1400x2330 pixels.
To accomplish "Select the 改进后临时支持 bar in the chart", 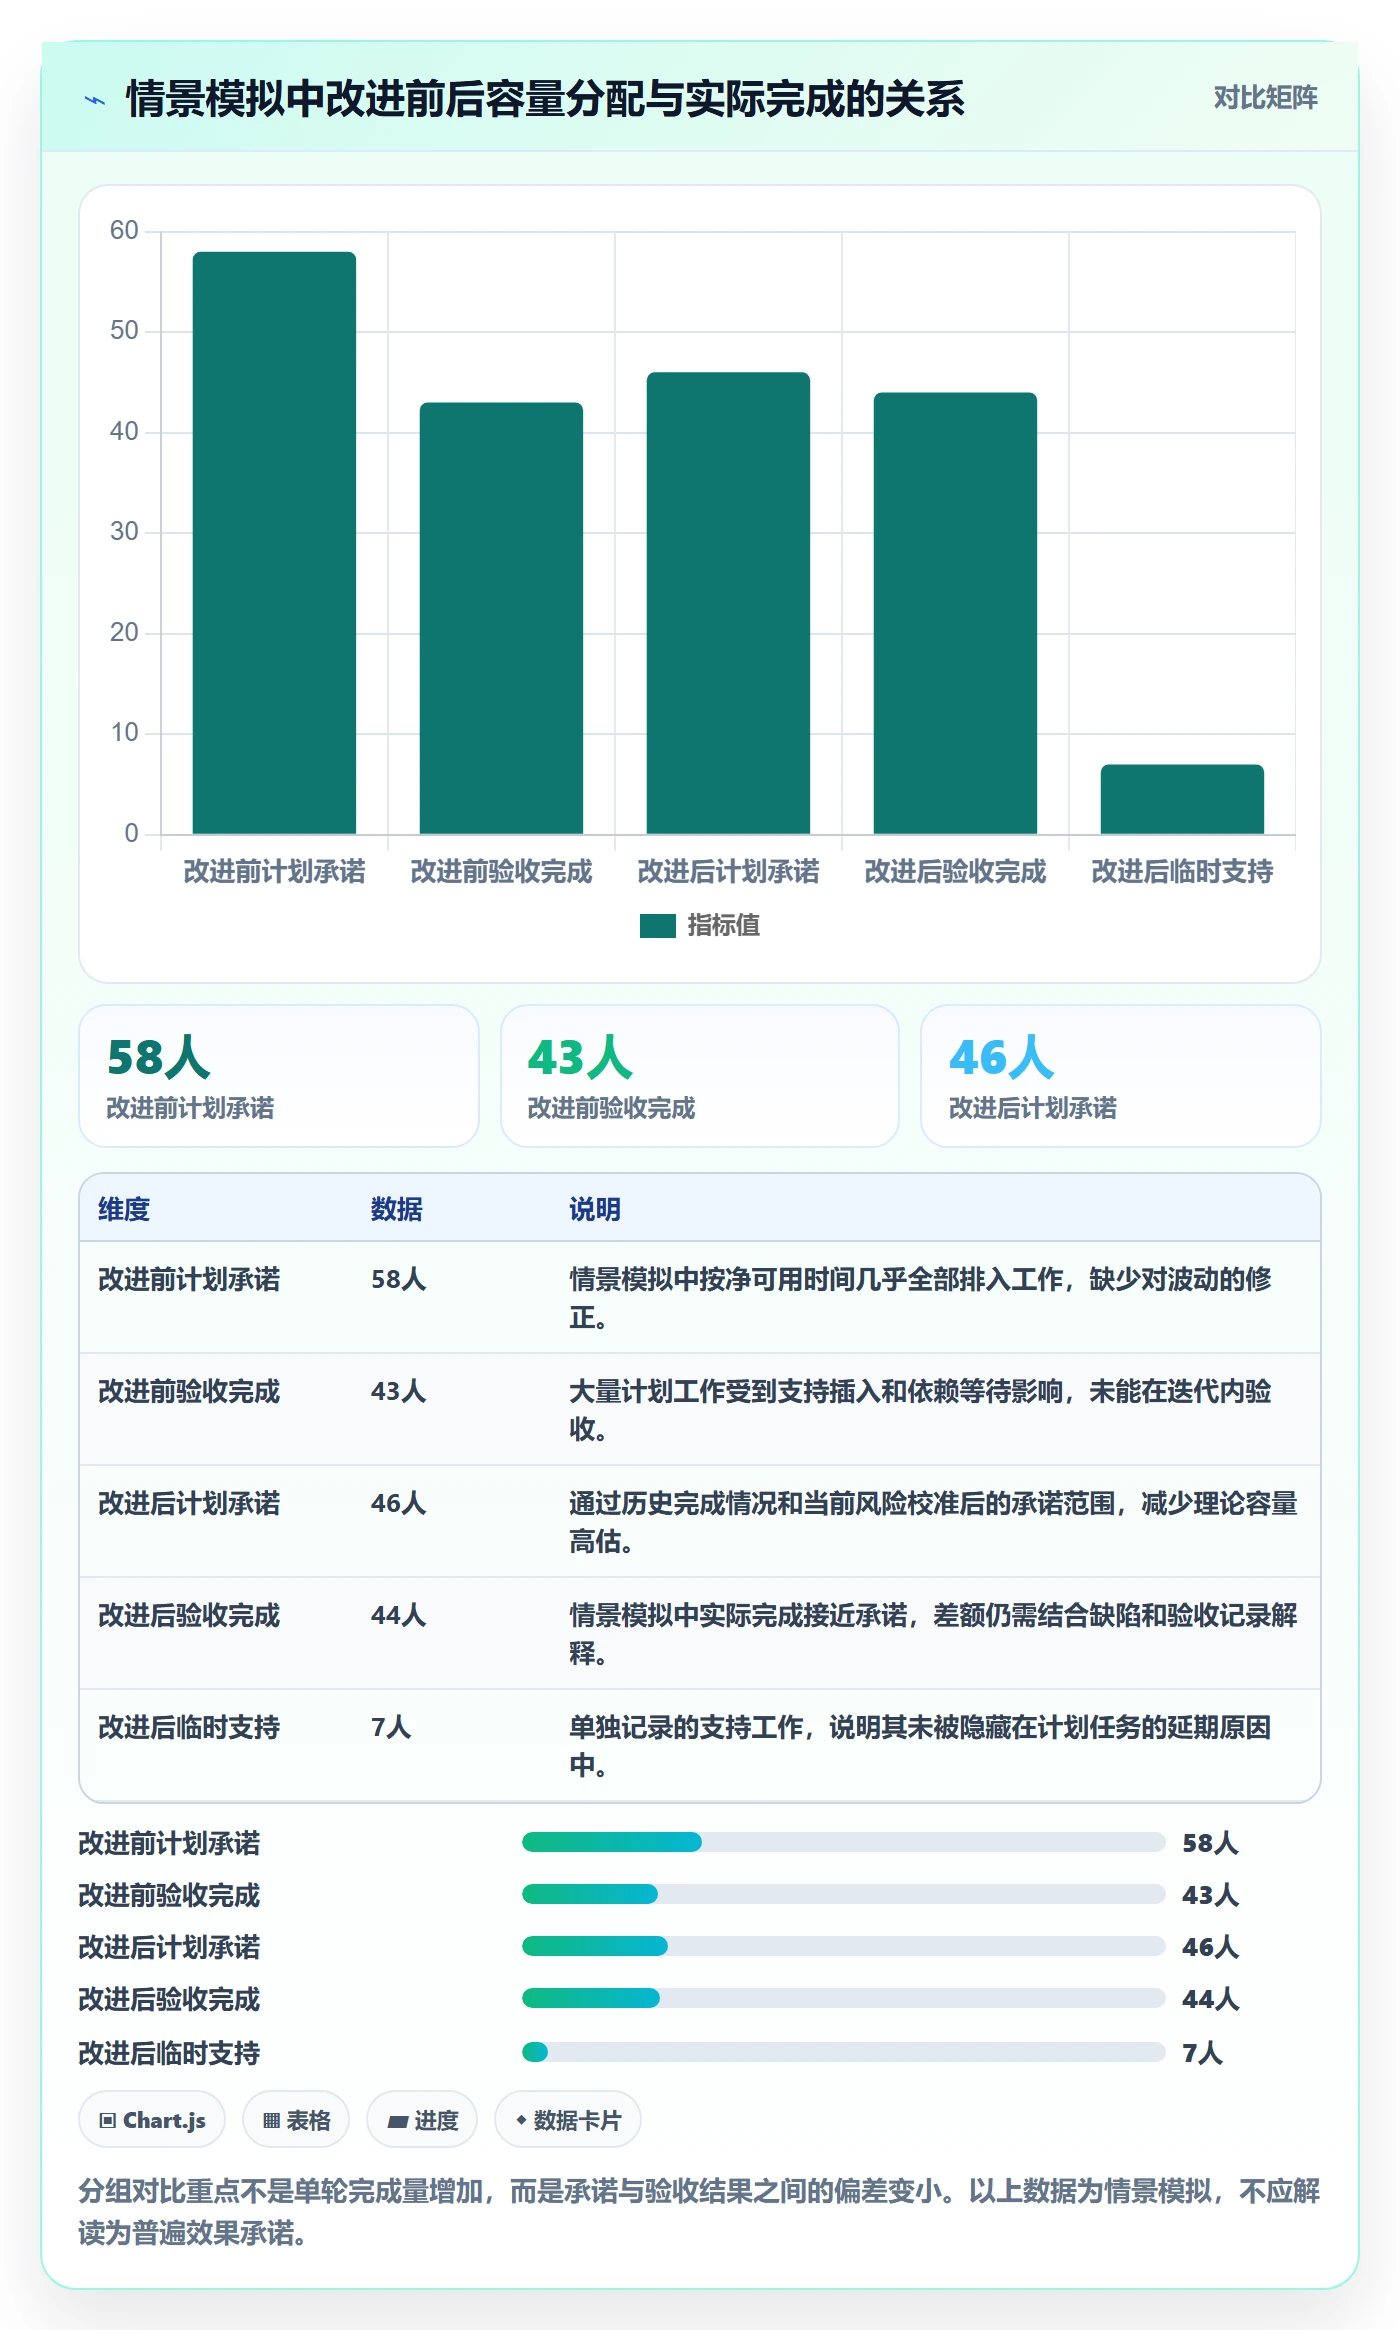I will tap(1182, 799).
